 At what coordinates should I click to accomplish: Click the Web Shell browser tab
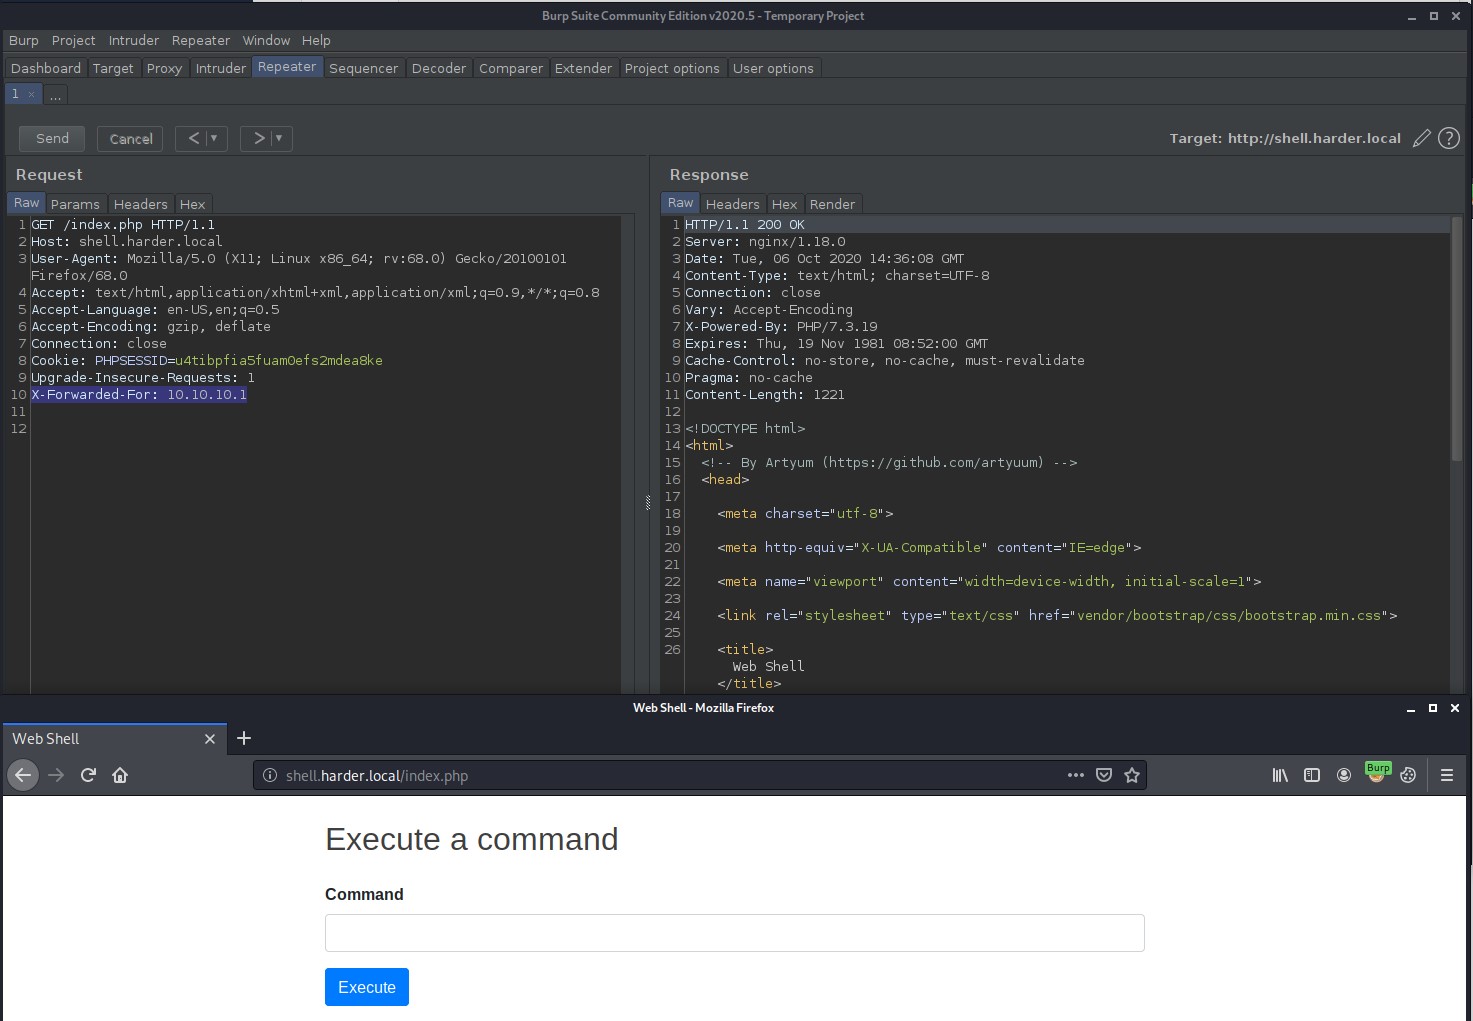[x=113, y=739]
